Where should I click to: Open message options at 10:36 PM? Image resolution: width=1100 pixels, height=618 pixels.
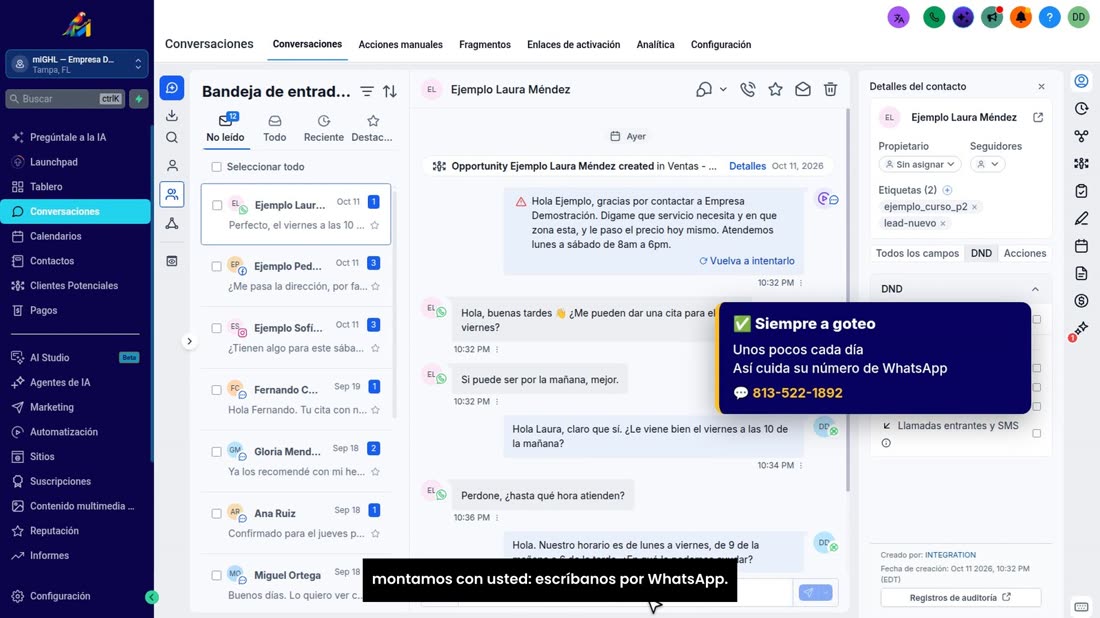pyautogui.click(x=497, y=518)
